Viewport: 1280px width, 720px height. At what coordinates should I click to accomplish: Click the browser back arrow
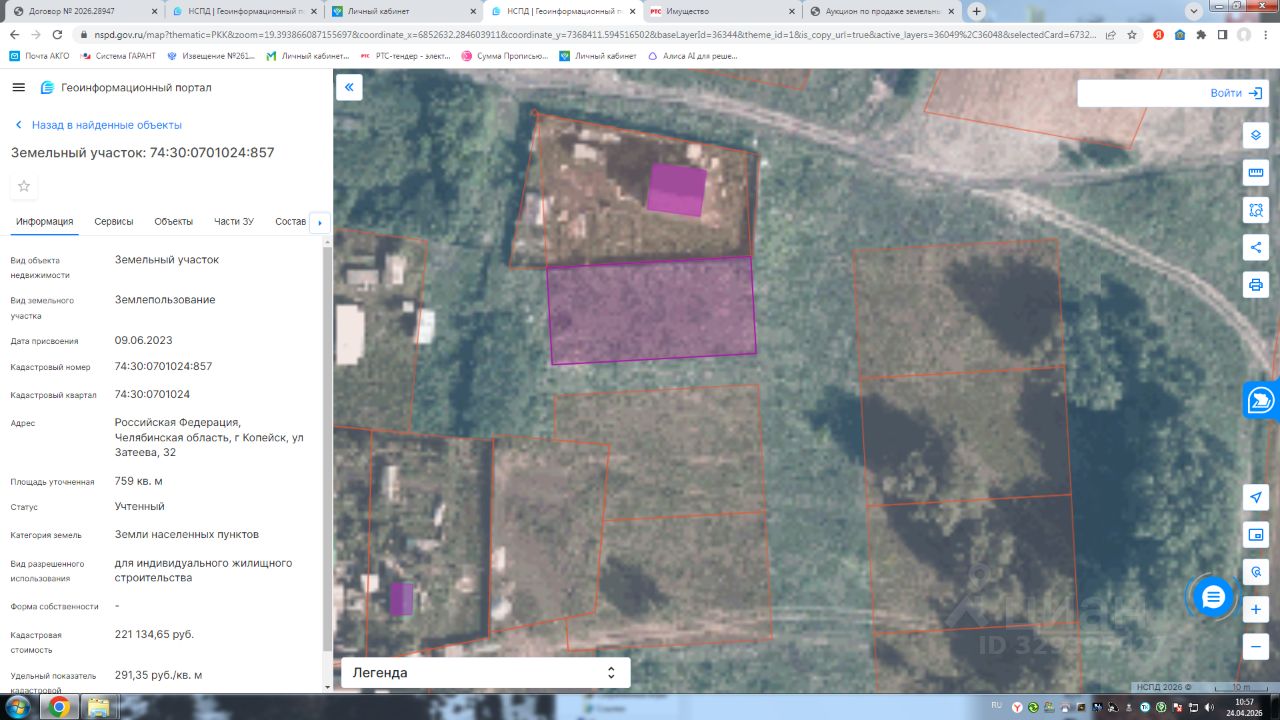coord(14,34)
